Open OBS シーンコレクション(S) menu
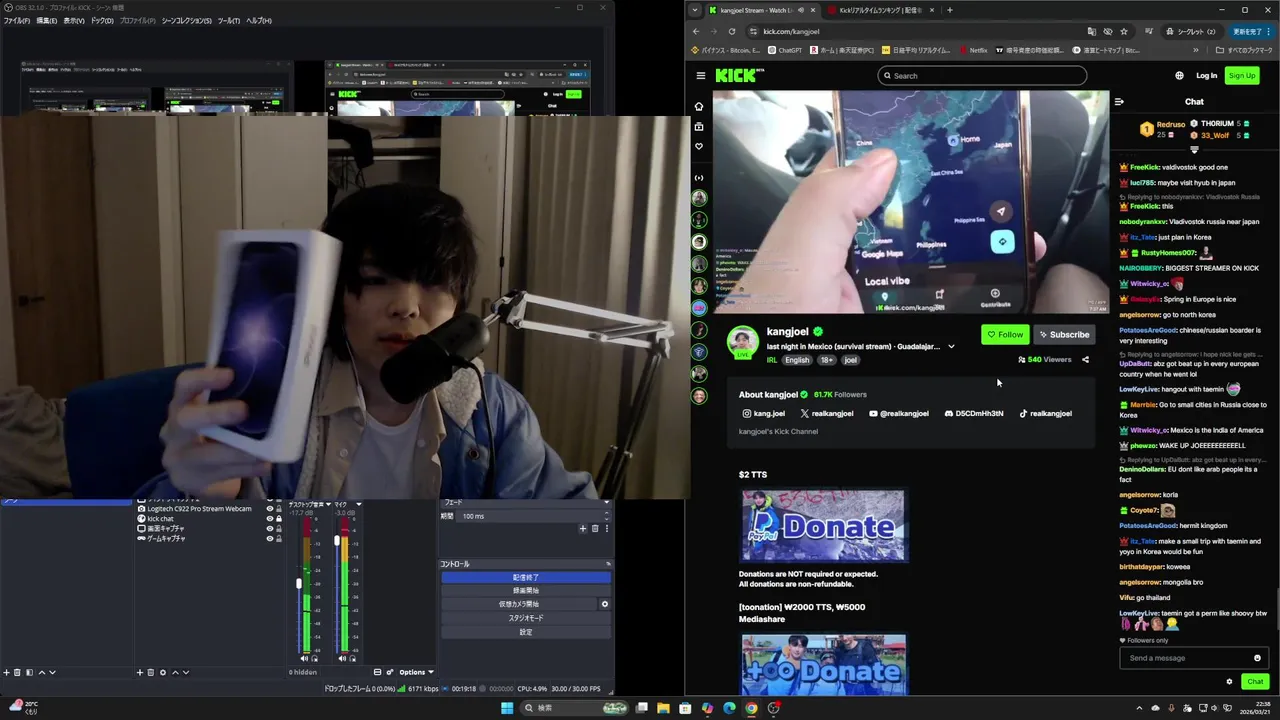The width and height of the screenshot is (1280, 720). [187, 20]
